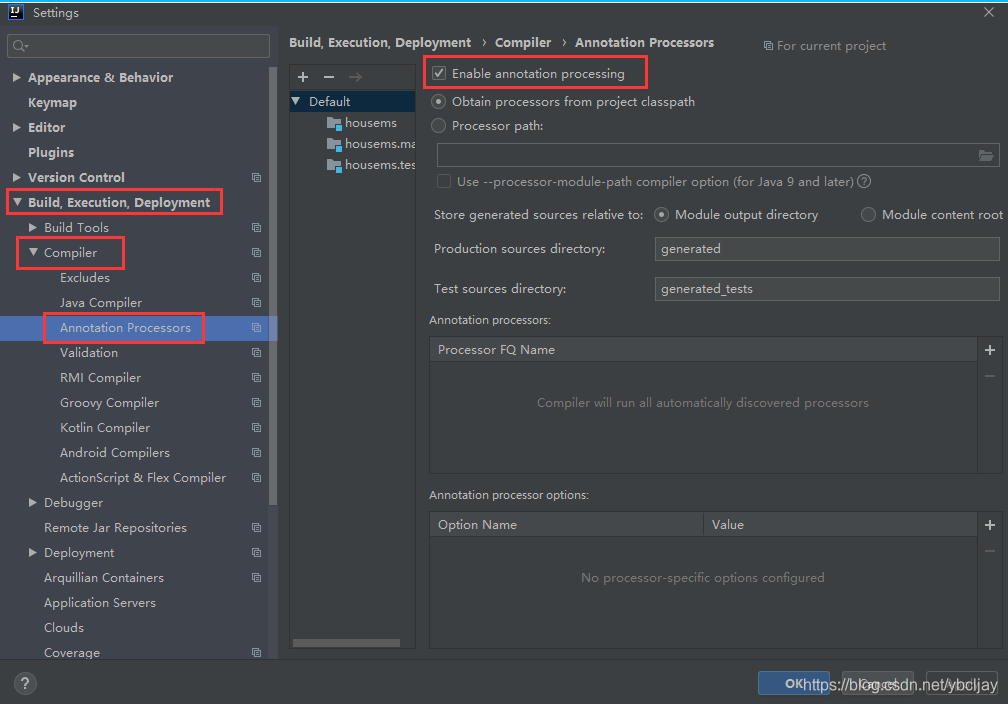Viewport: 1008px width, 704px height.
Task: Expand Appearance & Behavior section
Action: click(x=17, y=77)
